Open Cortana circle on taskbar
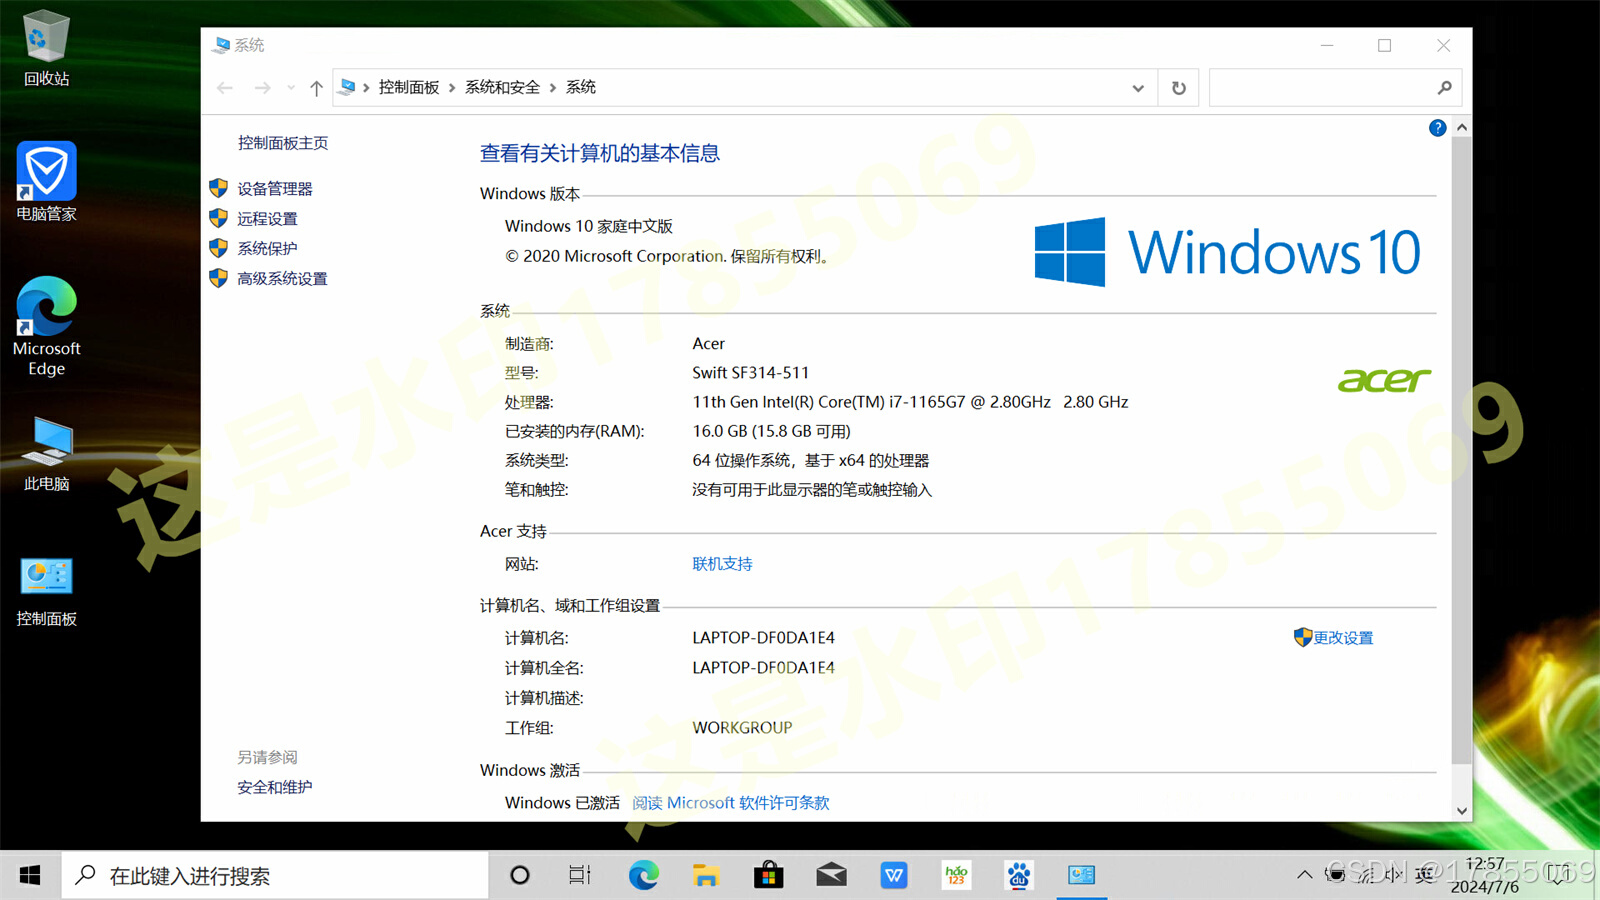Viewport: 1600px width, 900px height. pyautogui.click(x=519, y=876)
